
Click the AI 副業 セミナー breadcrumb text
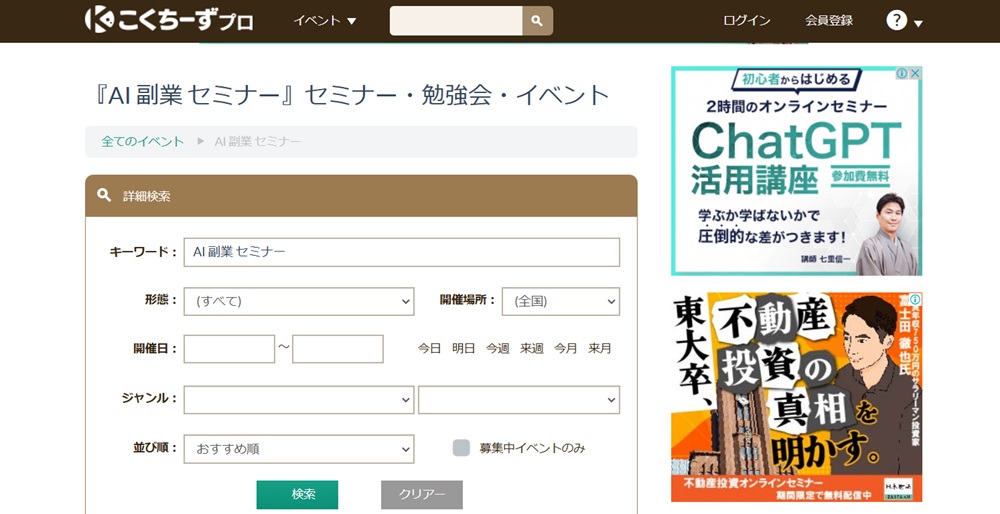[x=258, y=142]
